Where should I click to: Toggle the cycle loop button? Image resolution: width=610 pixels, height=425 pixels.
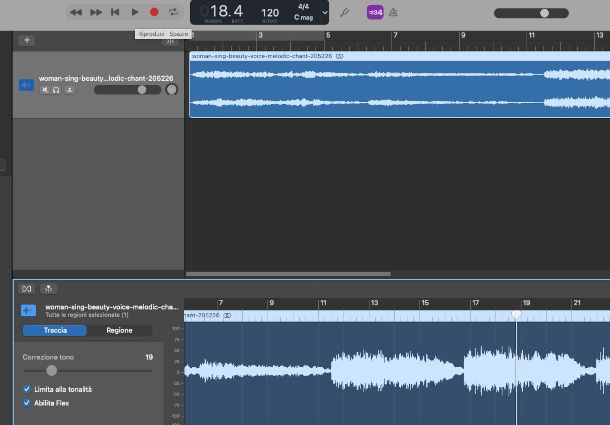[x=174, y=12]
